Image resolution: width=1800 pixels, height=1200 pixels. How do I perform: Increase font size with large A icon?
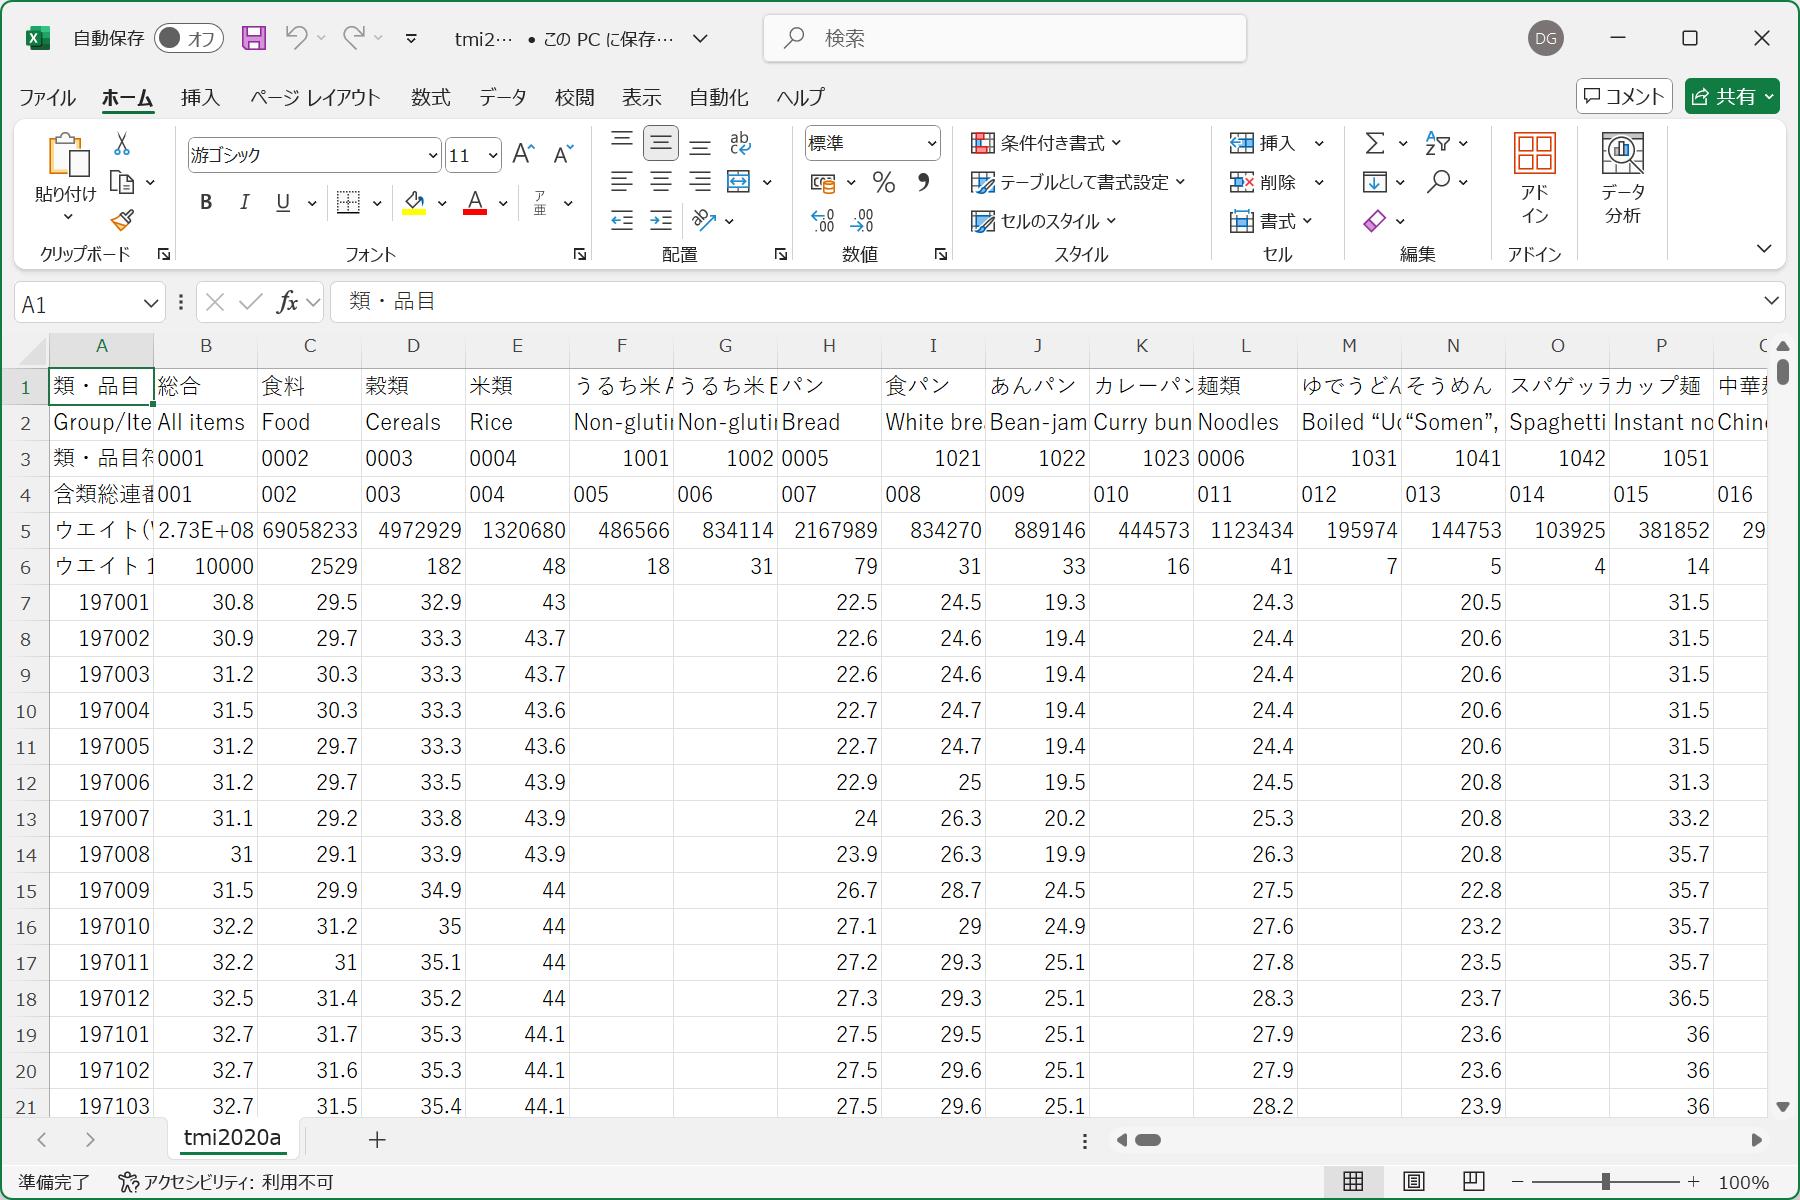point(523,154)
